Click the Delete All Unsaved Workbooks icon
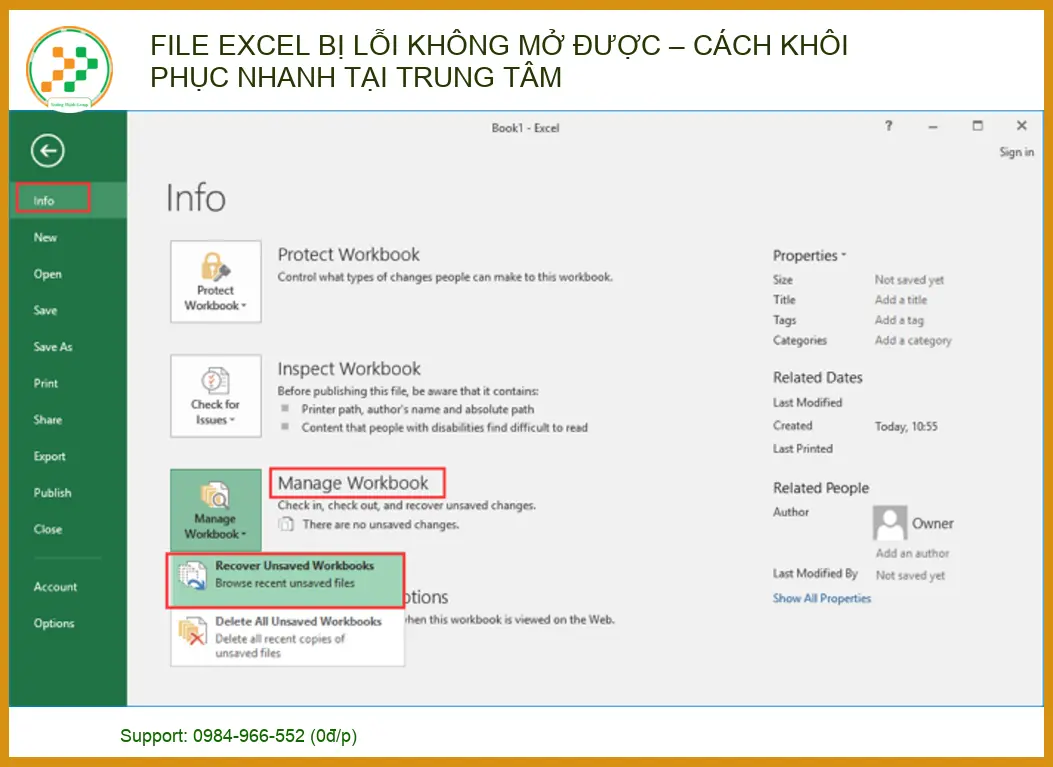This screenshot has width=1053, height=767. pos(191,632)
